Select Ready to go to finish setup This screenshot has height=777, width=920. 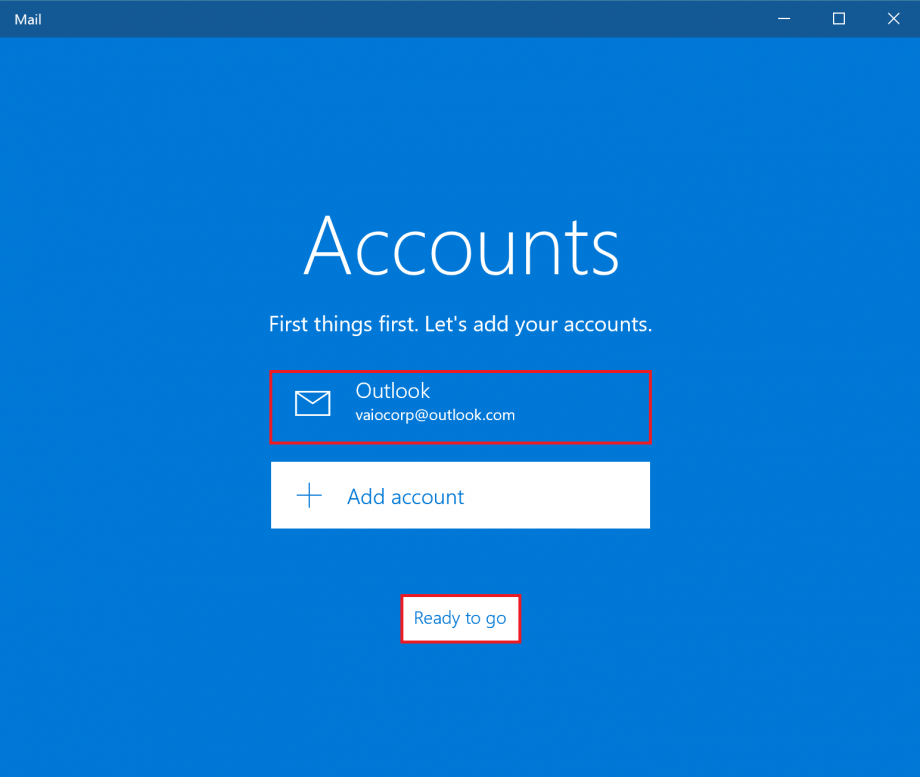pos(460,618)
